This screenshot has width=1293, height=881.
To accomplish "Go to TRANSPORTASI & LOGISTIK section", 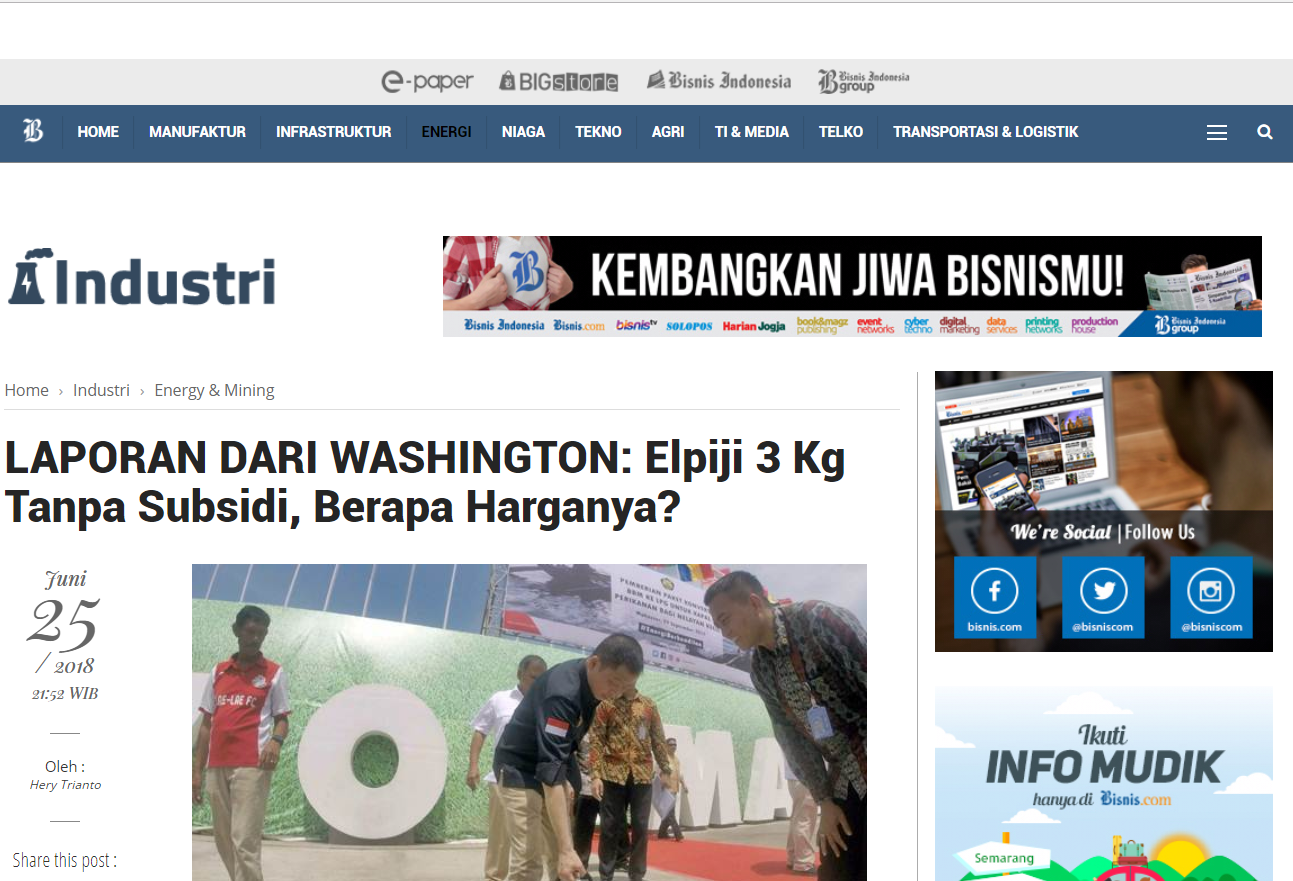I will click(985, 132).
